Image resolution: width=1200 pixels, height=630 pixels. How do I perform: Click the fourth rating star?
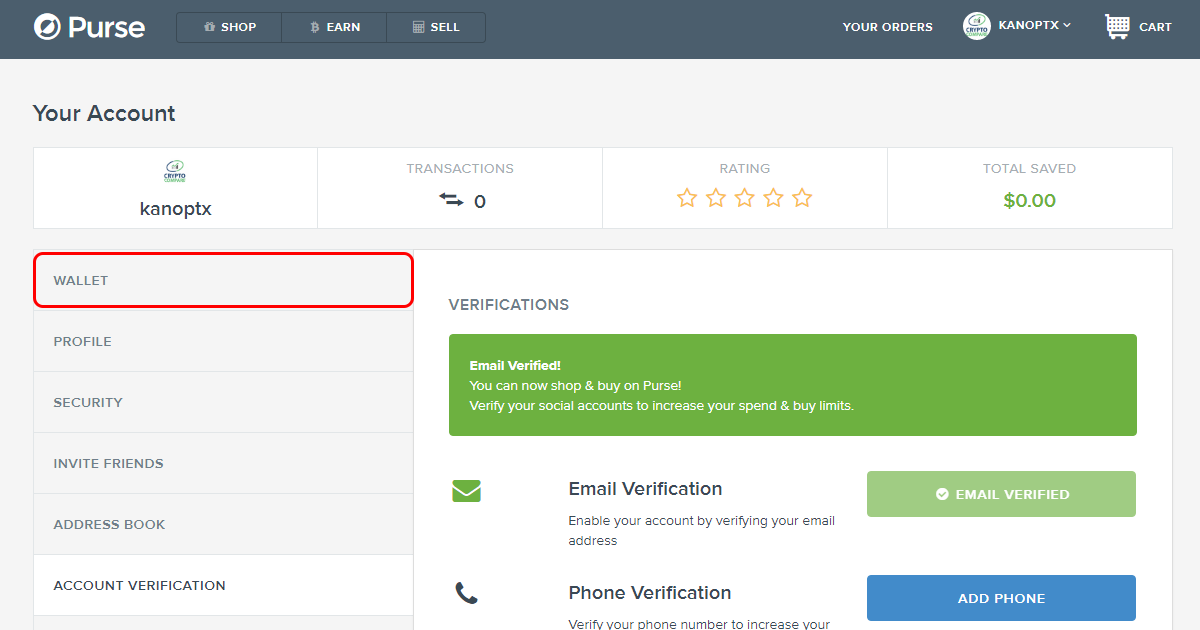pyautogui.click(x=773, y=198)
